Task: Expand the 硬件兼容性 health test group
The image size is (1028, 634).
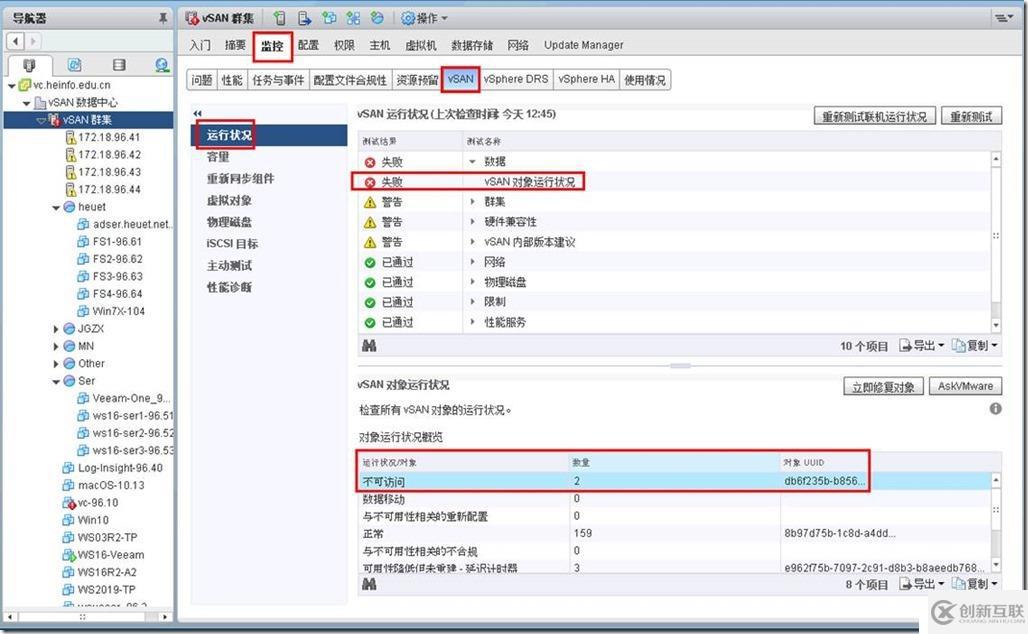Action: coord(472,222)
